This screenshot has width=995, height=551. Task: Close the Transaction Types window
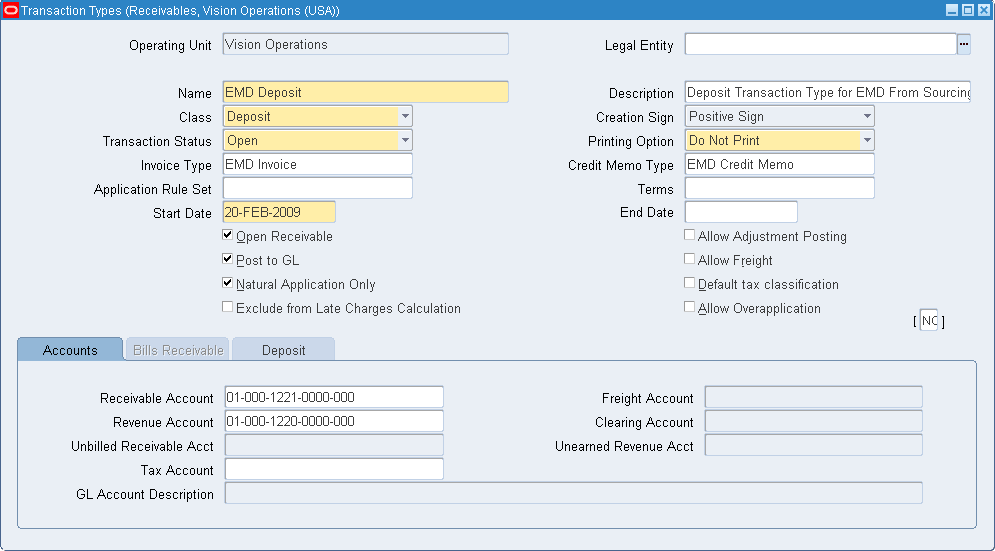tap(984, 10)
